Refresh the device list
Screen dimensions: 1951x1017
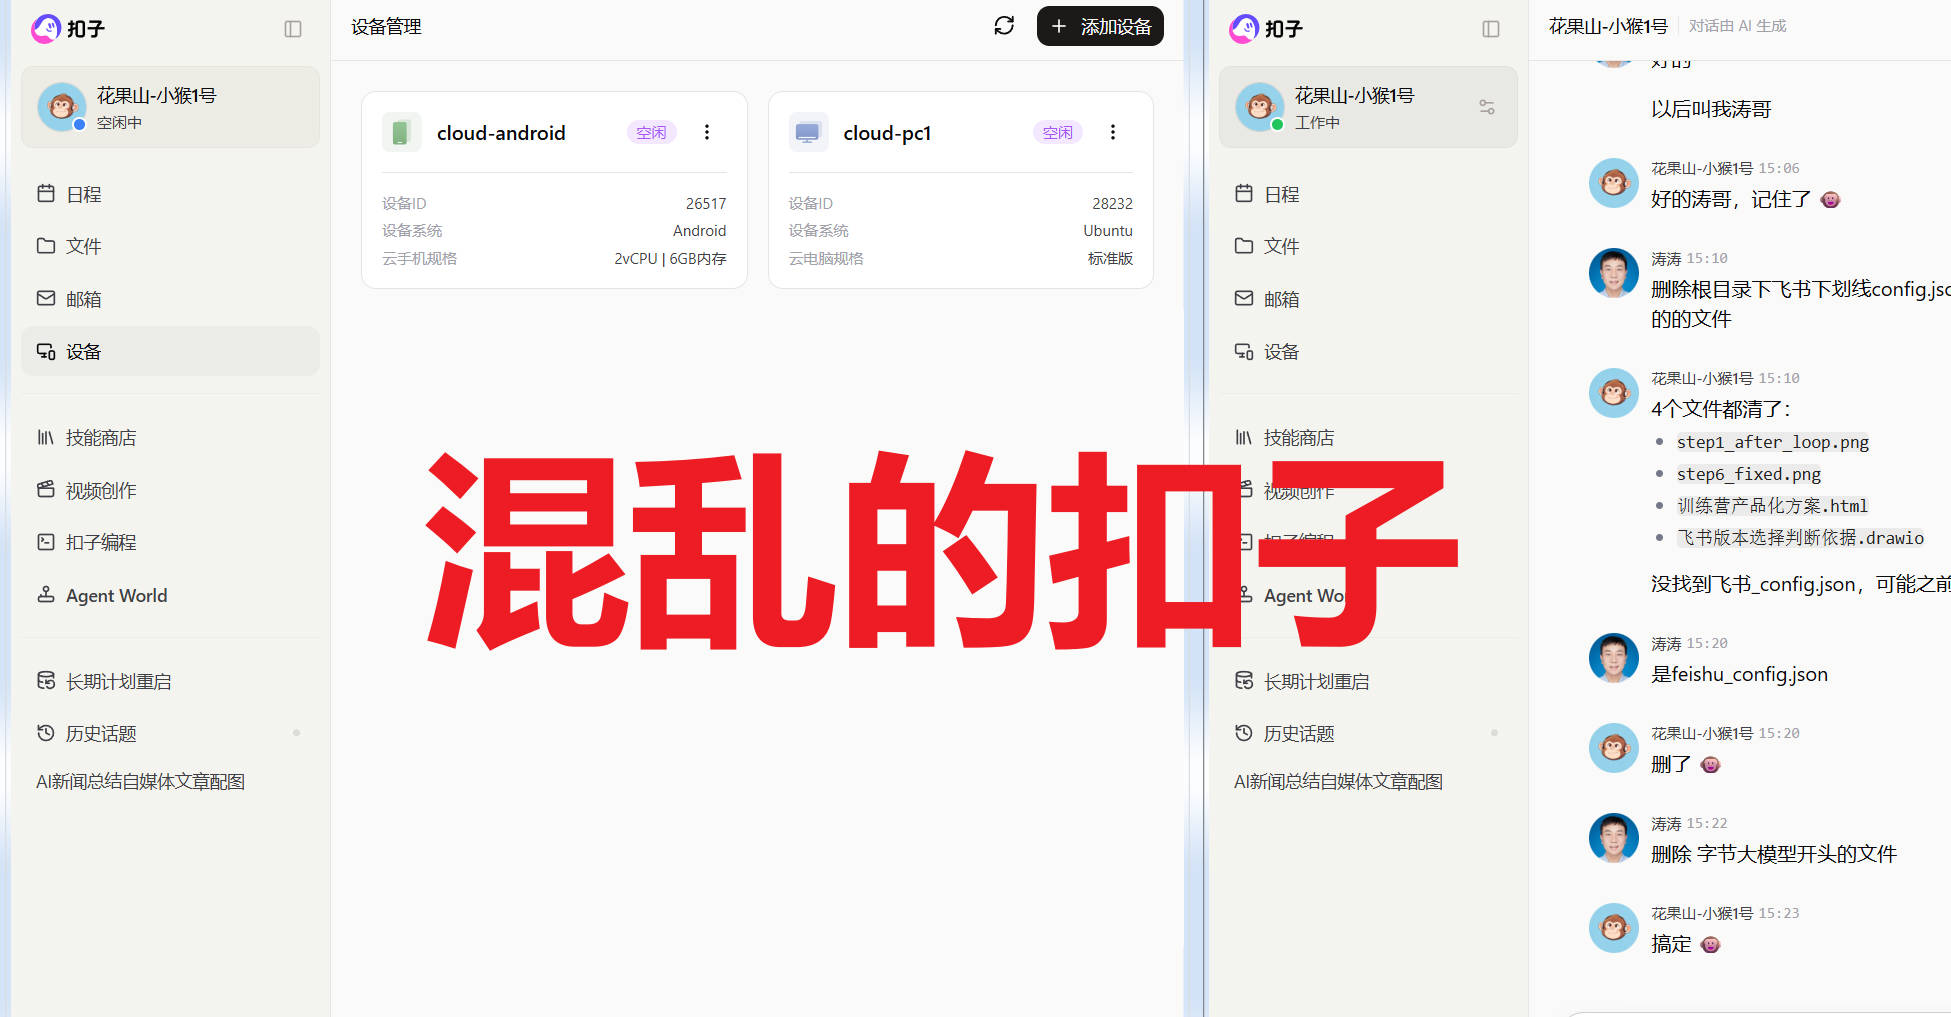[1004, 26]
